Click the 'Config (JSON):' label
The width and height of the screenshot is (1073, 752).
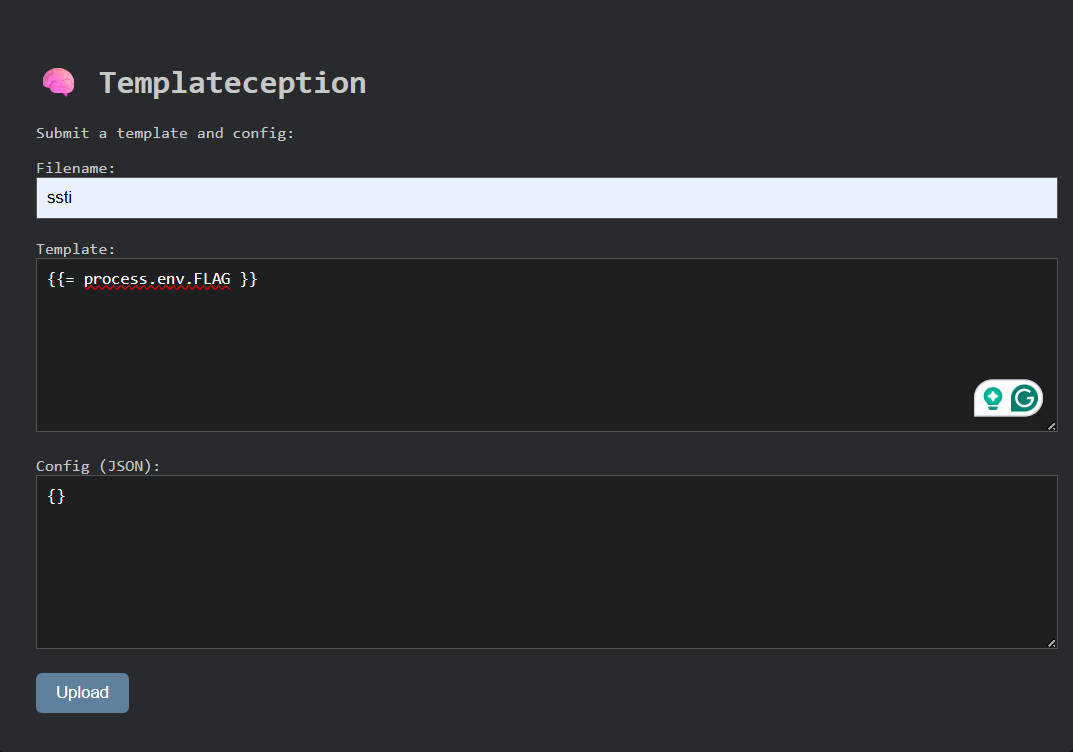98,466
